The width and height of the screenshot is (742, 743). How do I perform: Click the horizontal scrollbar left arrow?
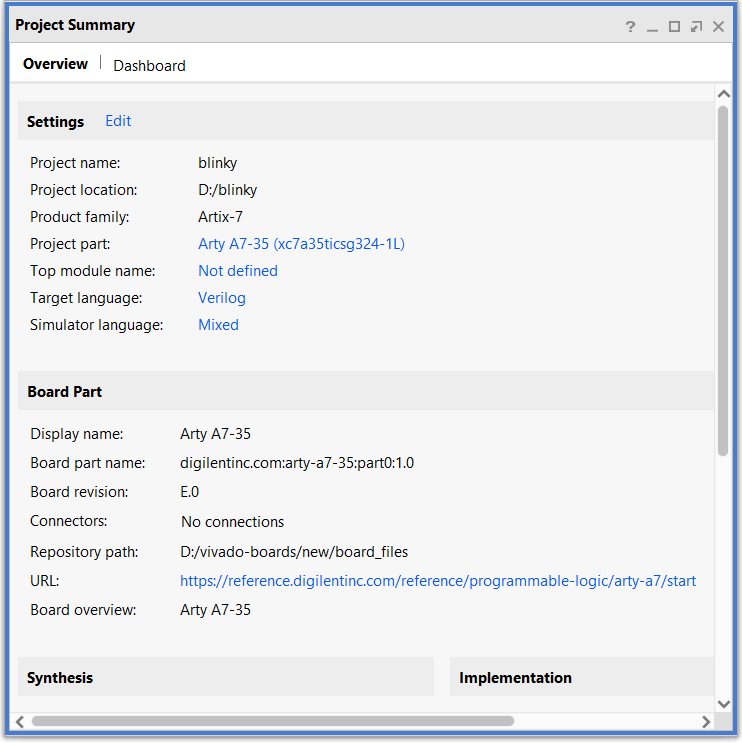[20, 722]
